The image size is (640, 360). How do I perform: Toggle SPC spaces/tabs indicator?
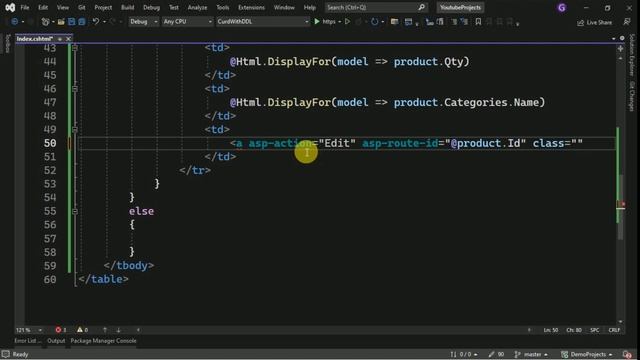pyautogui.click(x=595, y=330)
